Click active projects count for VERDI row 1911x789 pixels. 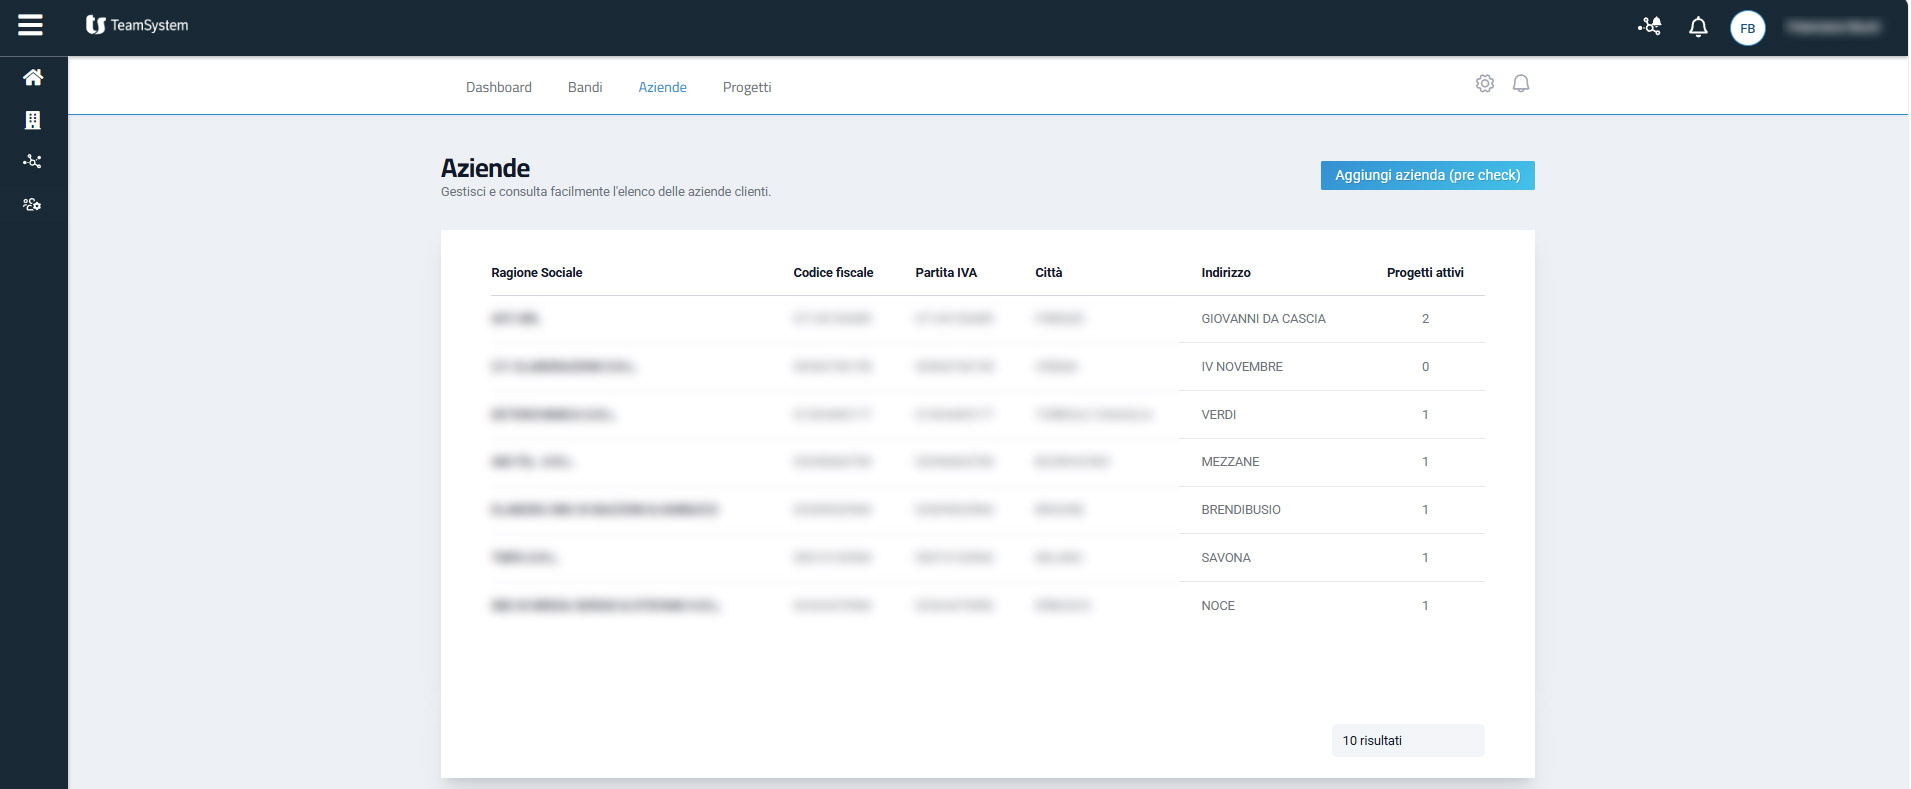[x=1425, y=415]
